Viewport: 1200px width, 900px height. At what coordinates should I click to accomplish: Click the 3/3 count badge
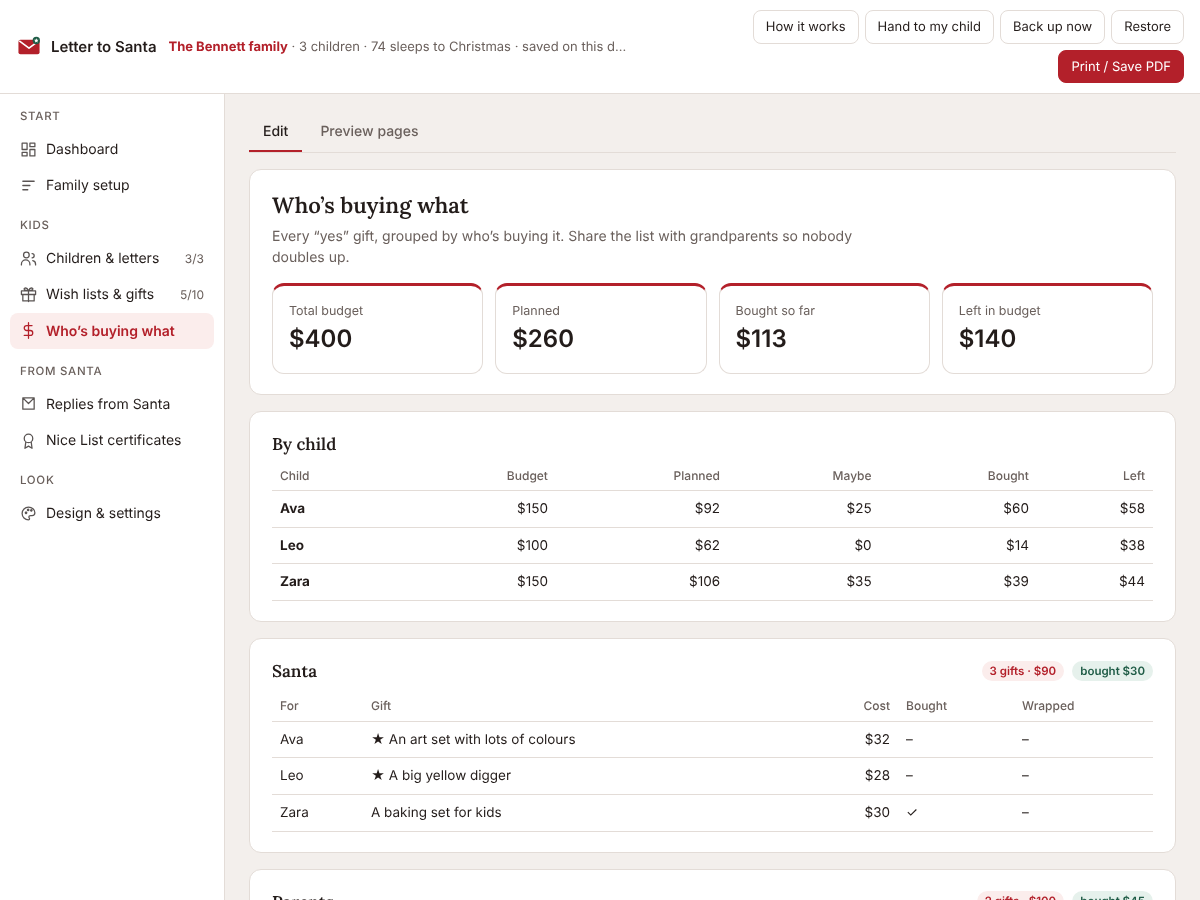tap(194, 259)
